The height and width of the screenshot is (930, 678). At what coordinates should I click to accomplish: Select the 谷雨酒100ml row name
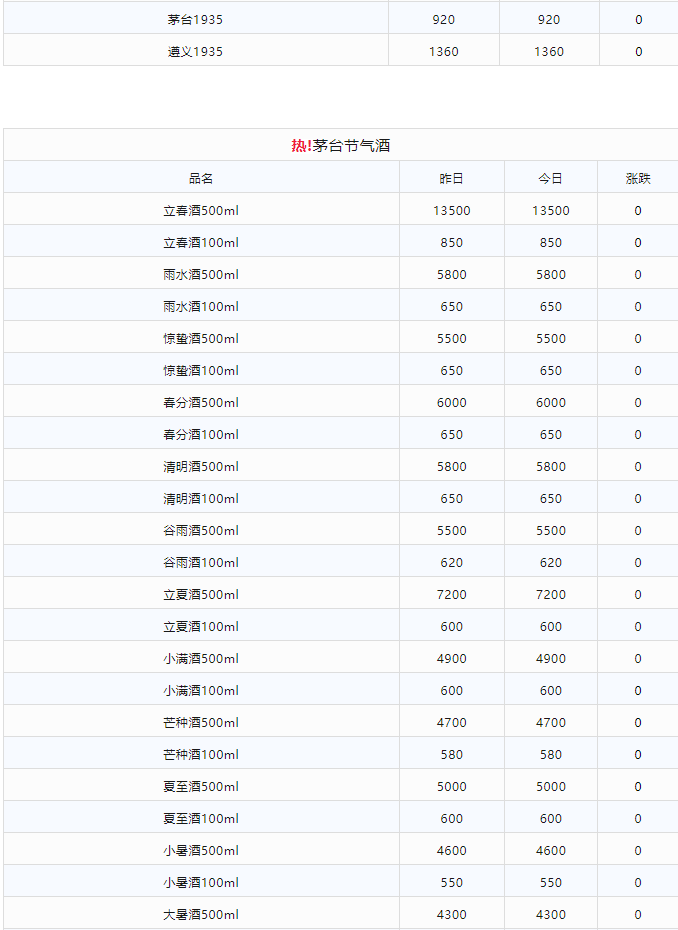pyautogui.click(x=201, y=563)
